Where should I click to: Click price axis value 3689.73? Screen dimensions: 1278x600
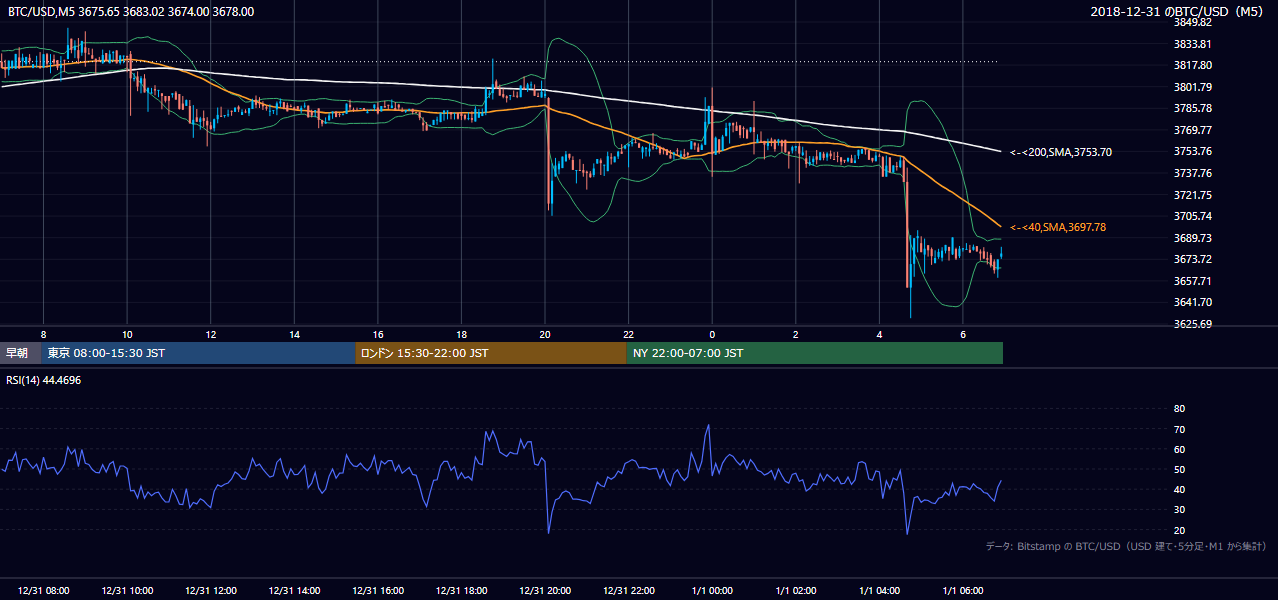(x=1193, y=238)
